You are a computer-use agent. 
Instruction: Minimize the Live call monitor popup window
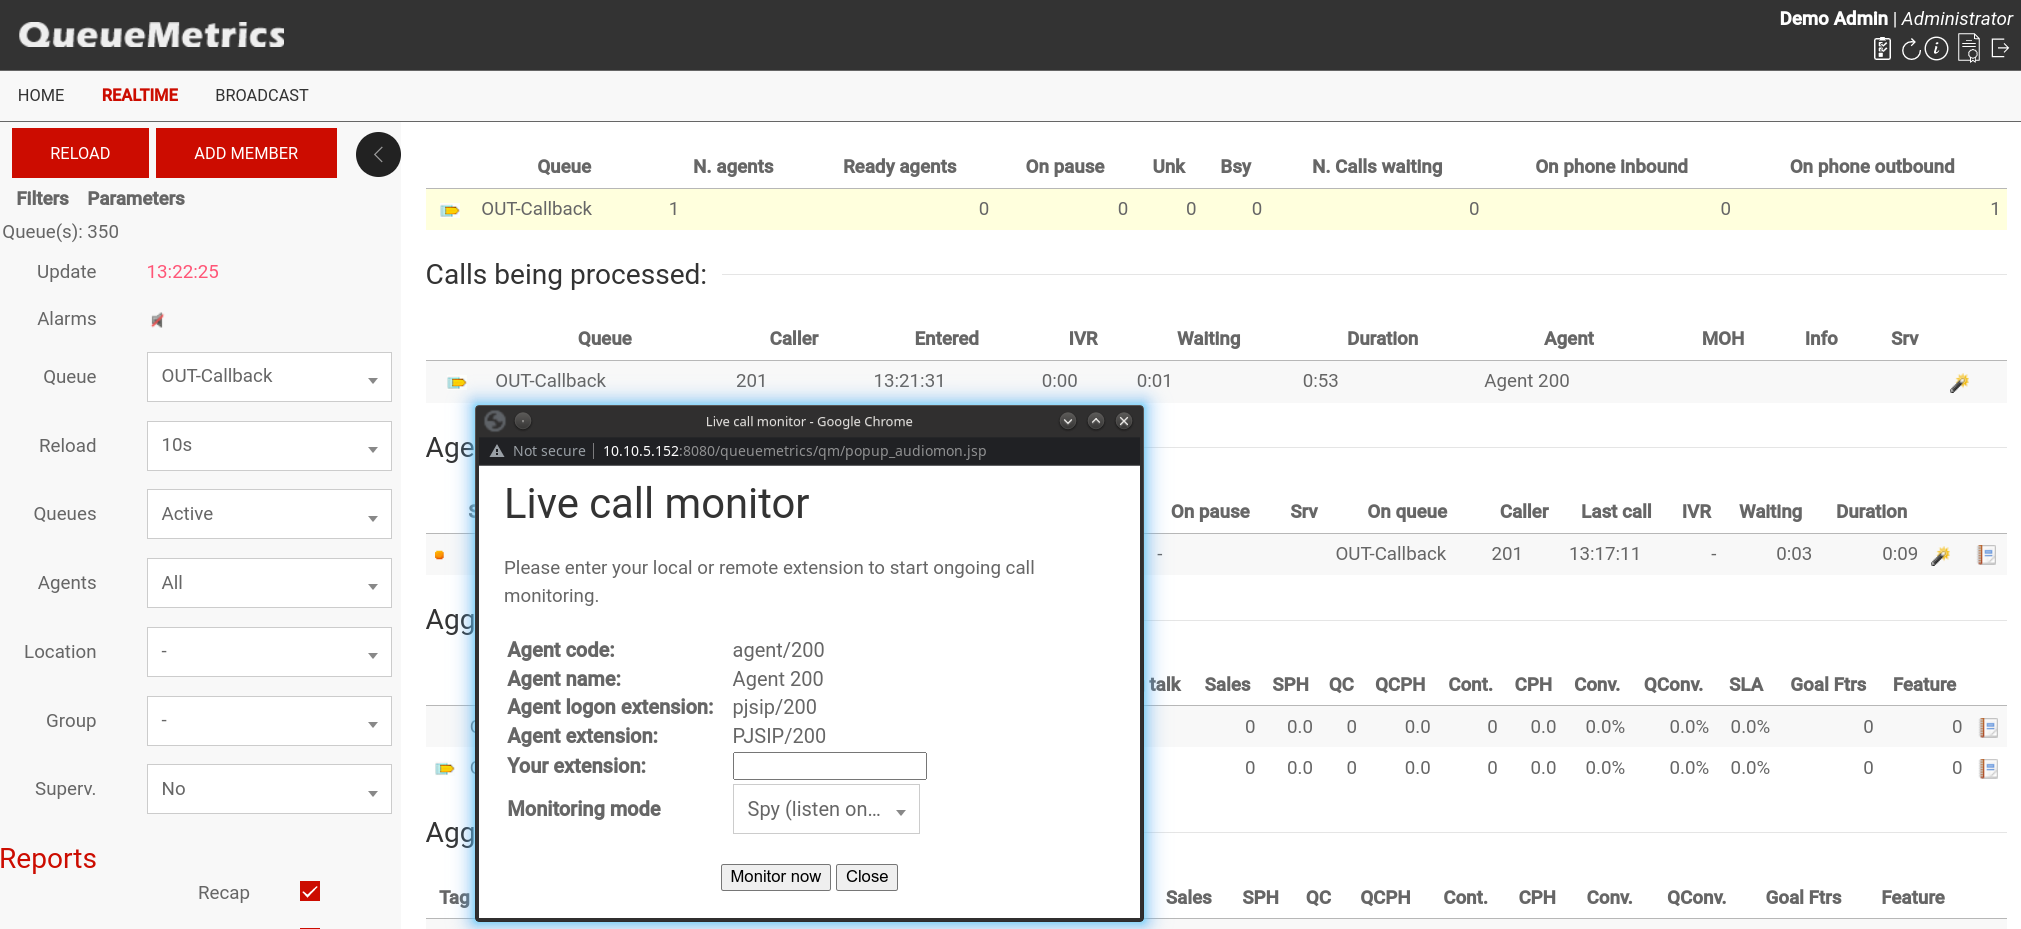pos(1068,421)
